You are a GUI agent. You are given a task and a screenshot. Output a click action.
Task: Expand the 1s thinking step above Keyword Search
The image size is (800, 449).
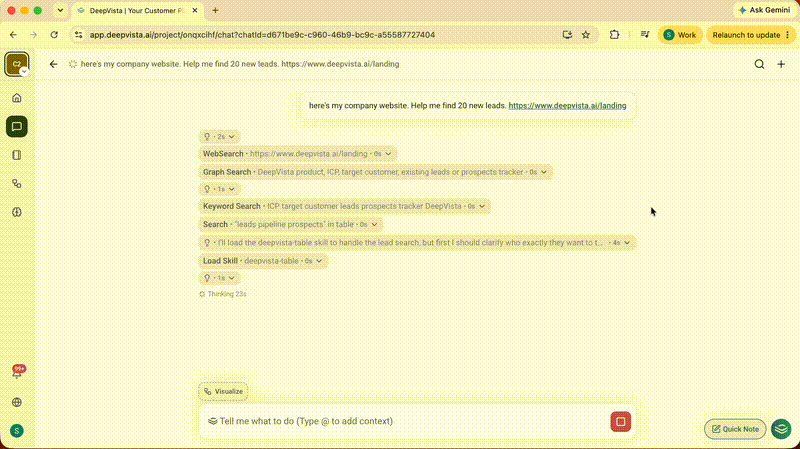point(219,189)
